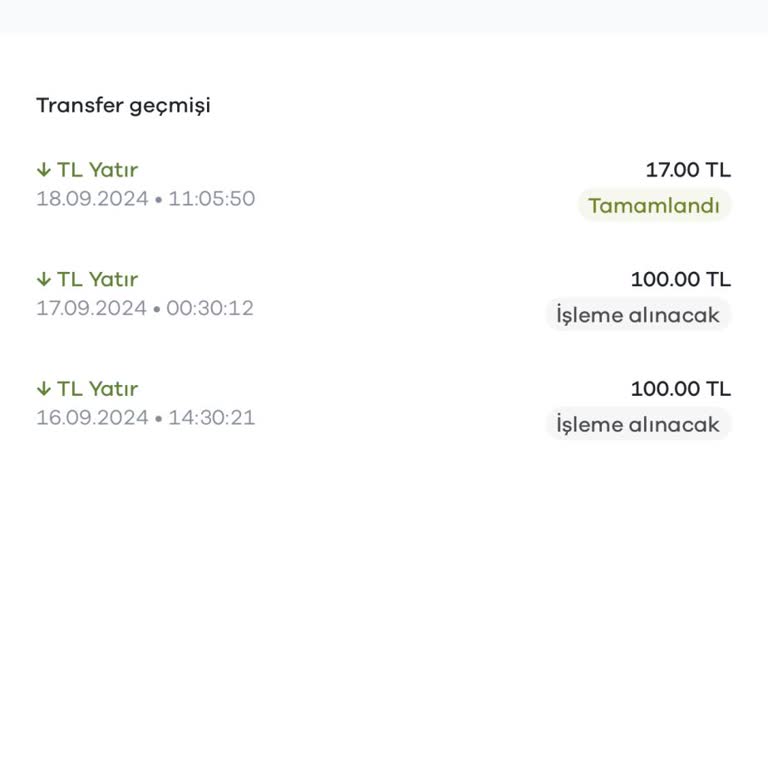Click the gray bar at the top
The width and height of the screenshot is (768, 768).
pyautogui.click(x=384, y=15)
